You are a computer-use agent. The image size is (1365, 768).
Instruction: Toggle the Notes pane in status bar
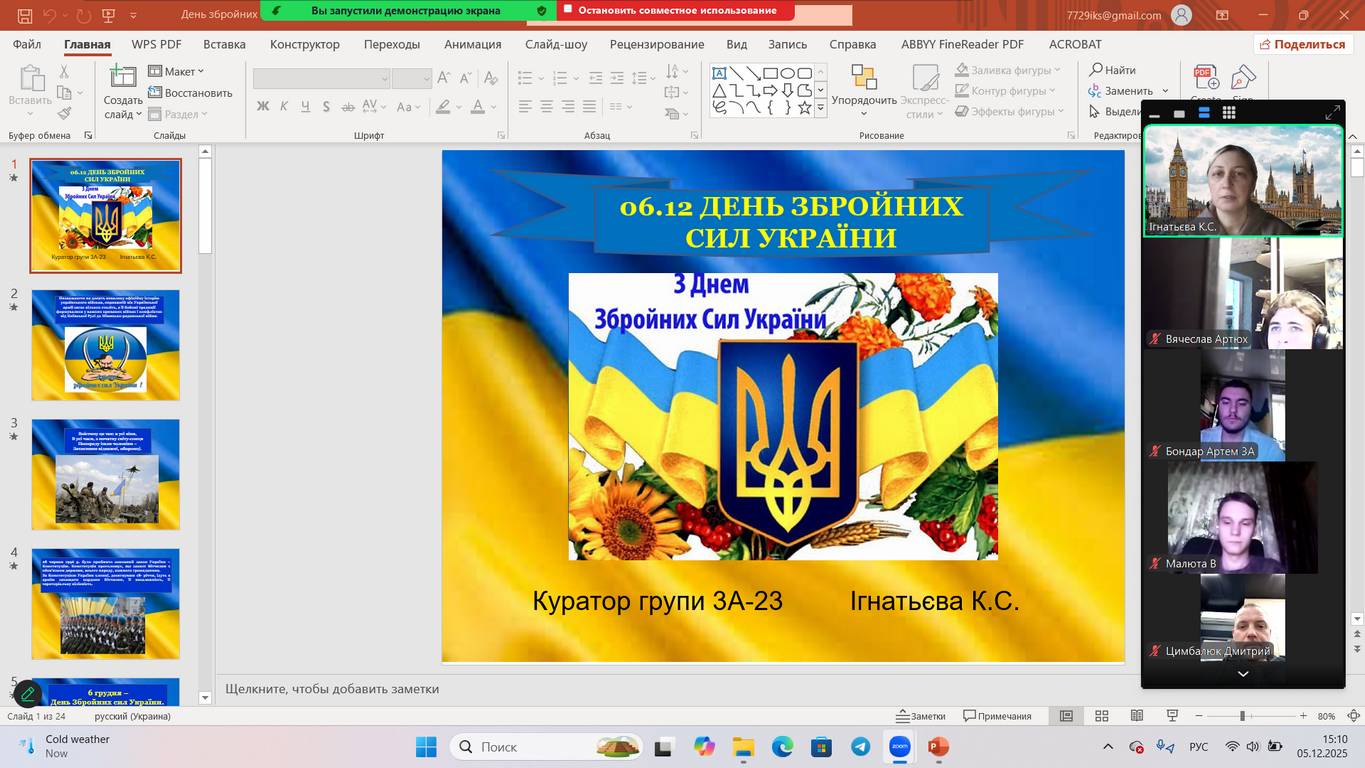point(921,716)
